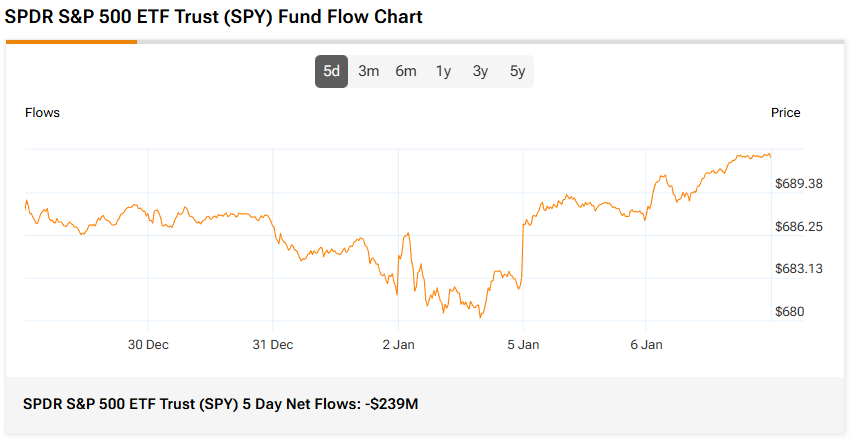Switch chart to 3y range

click(x=480, y=71)
